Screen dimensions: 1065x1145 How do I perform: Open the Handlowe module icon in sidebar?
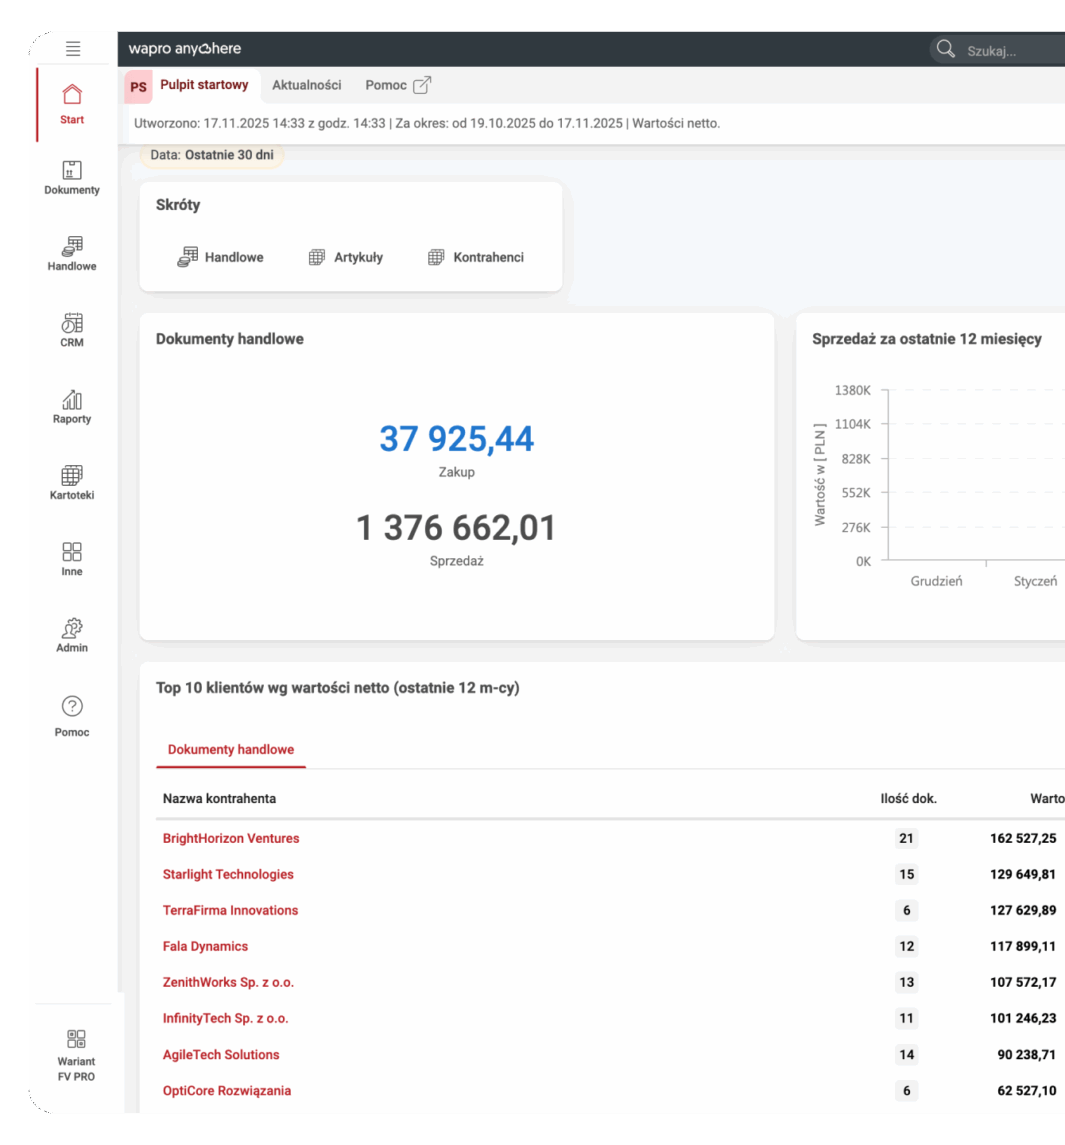[x=71, y=245]
